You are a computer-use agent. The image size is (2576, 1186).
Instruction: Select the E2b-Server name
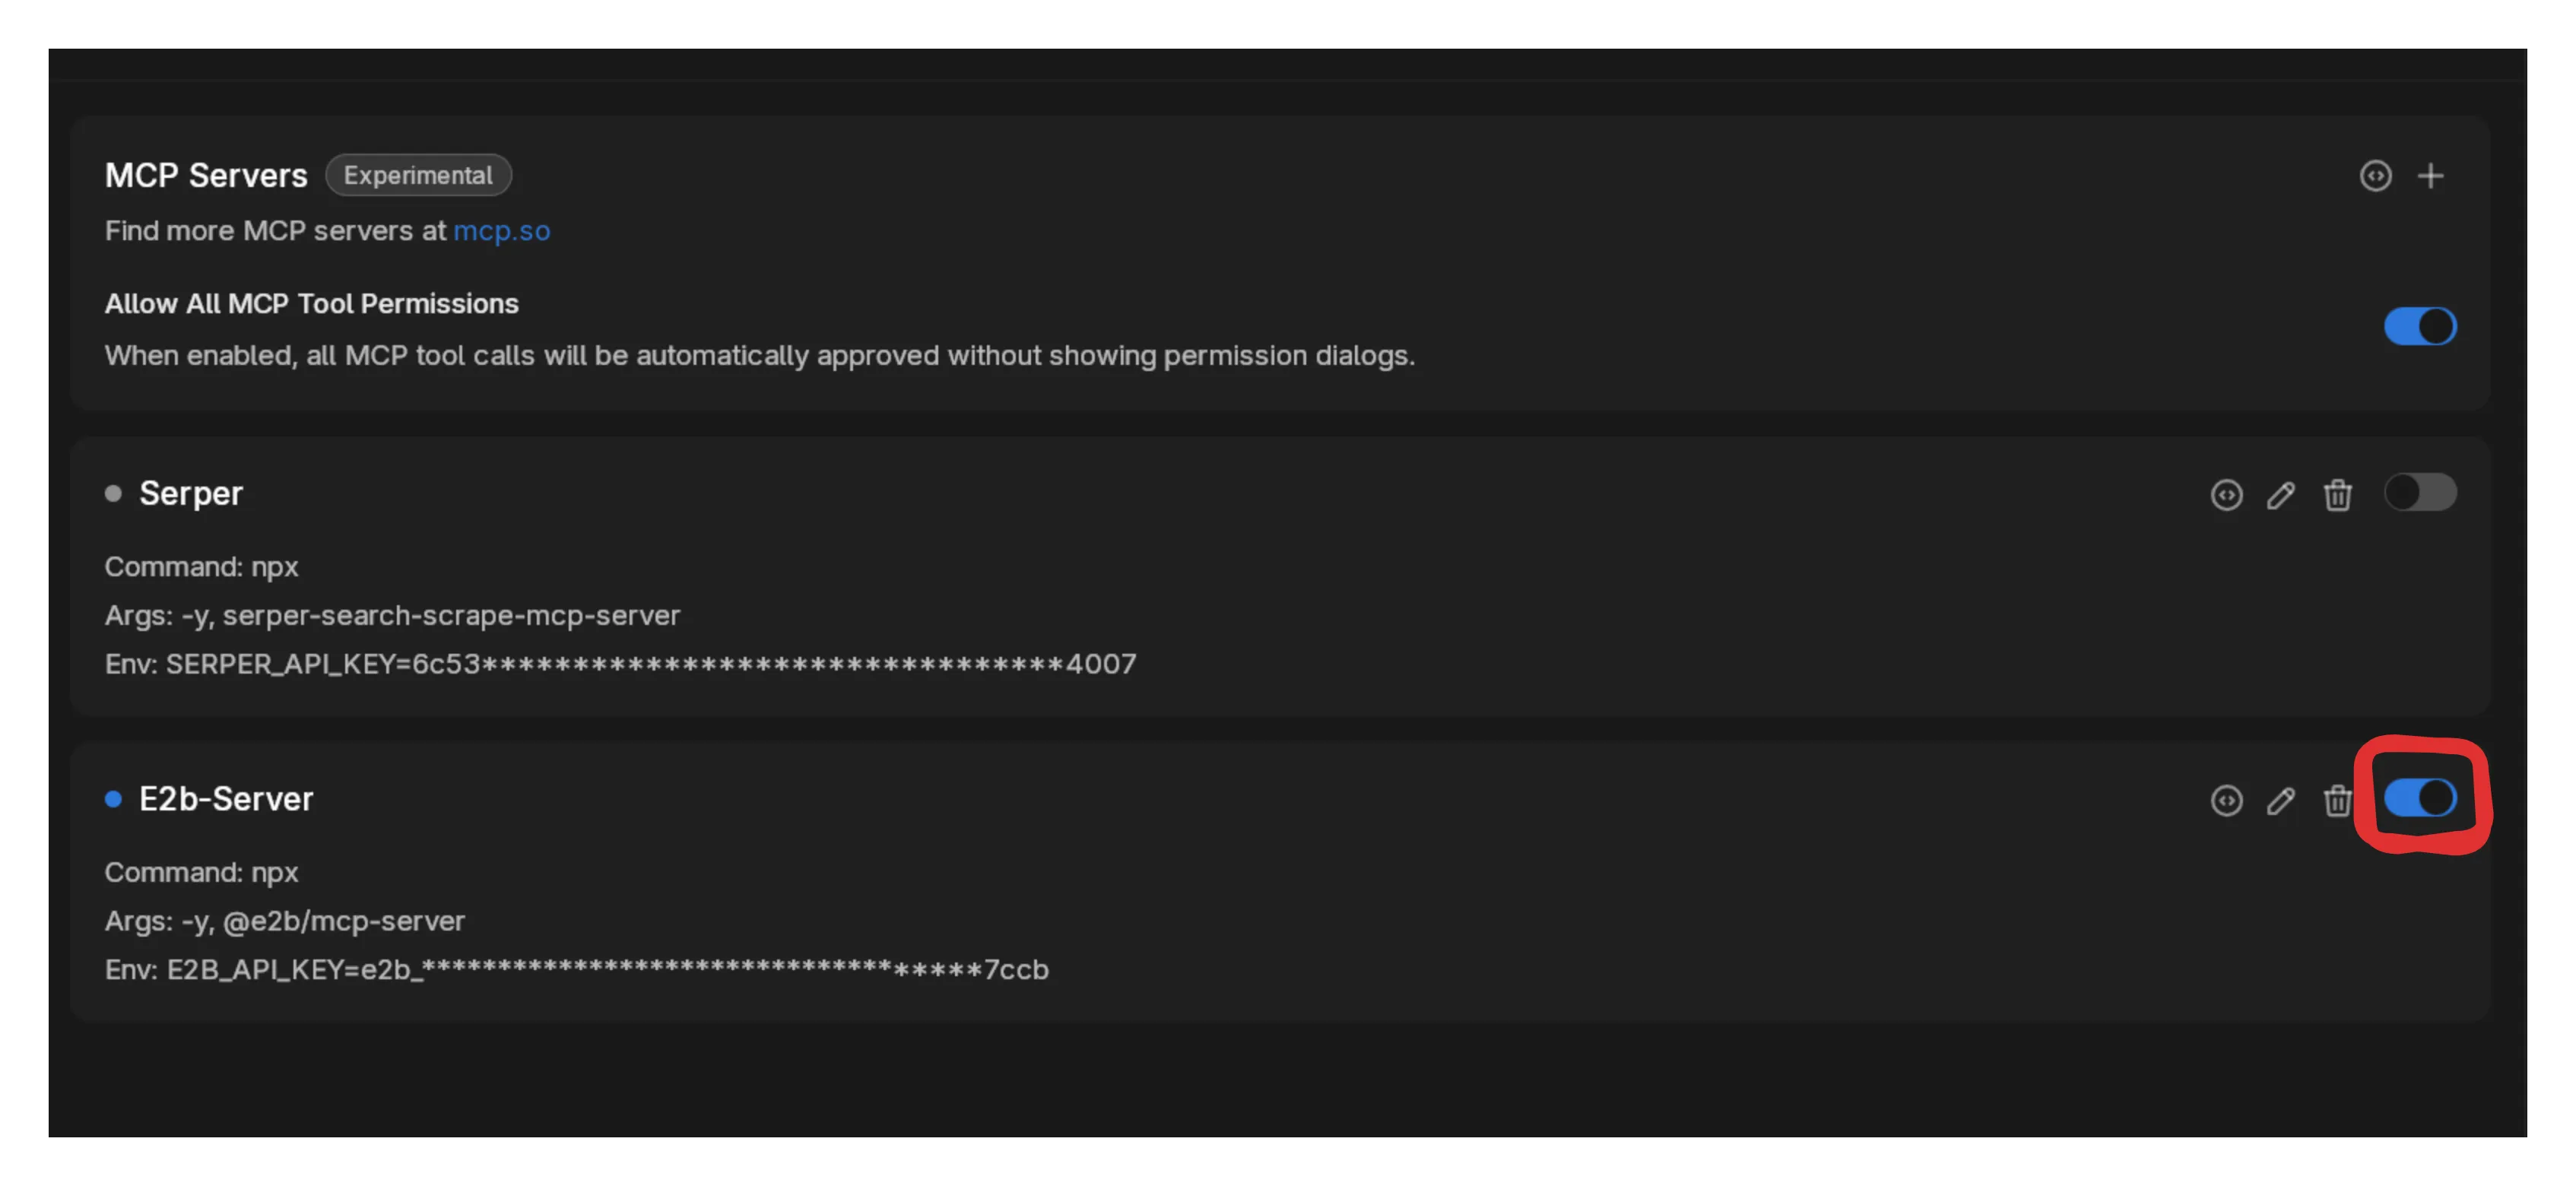(226, 799)
